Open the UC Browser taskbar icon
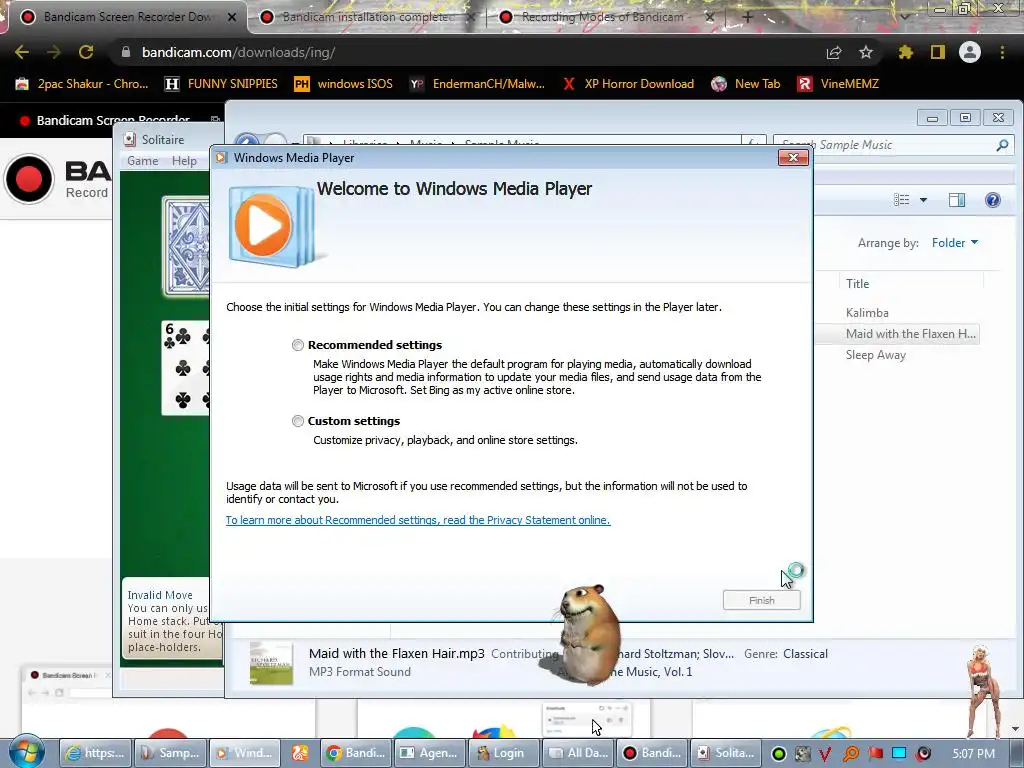This screenshot has width=1024, height=768. 300,753
